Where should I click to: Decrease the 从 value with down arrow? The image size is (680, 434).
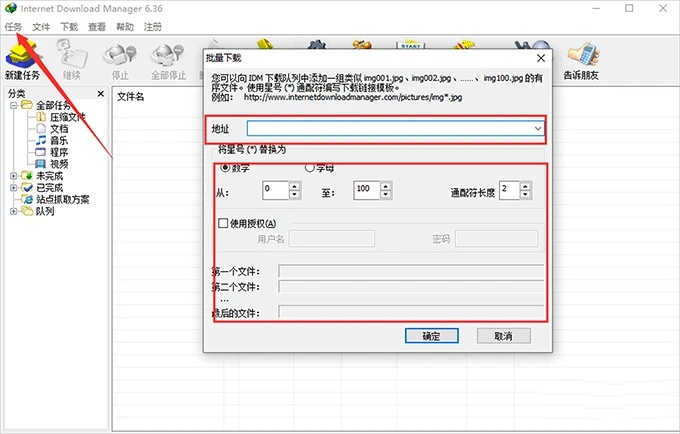click(x=294, y=195)
